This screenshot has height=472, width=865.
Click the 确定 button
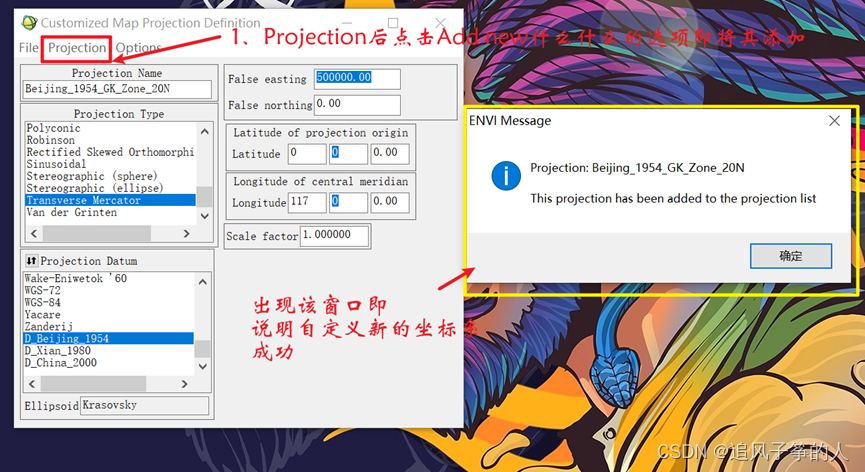[x=791, y=256]
